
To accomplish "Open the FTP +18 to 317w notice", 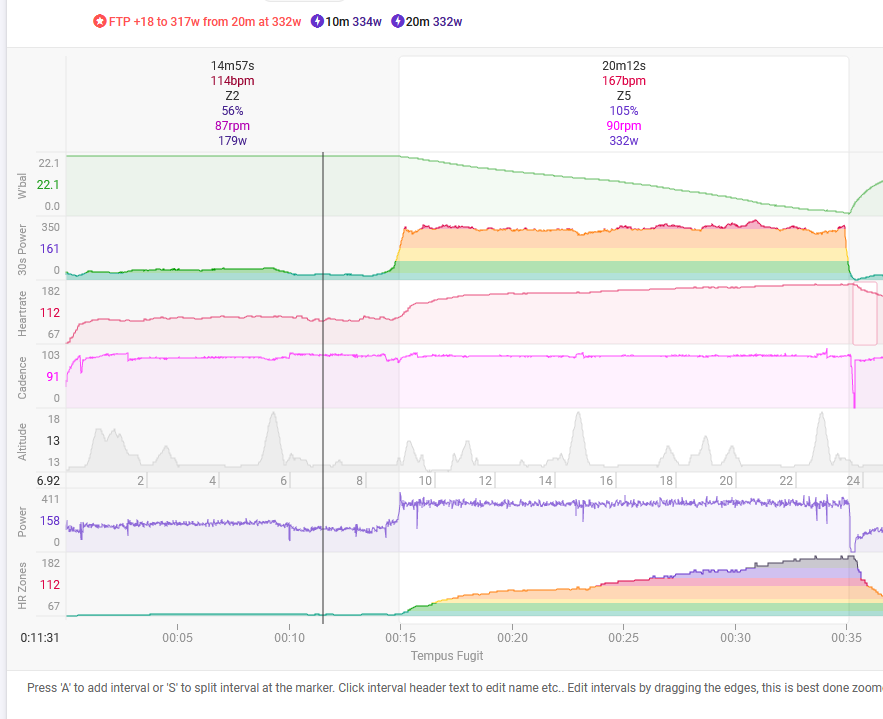I will 205,21.
